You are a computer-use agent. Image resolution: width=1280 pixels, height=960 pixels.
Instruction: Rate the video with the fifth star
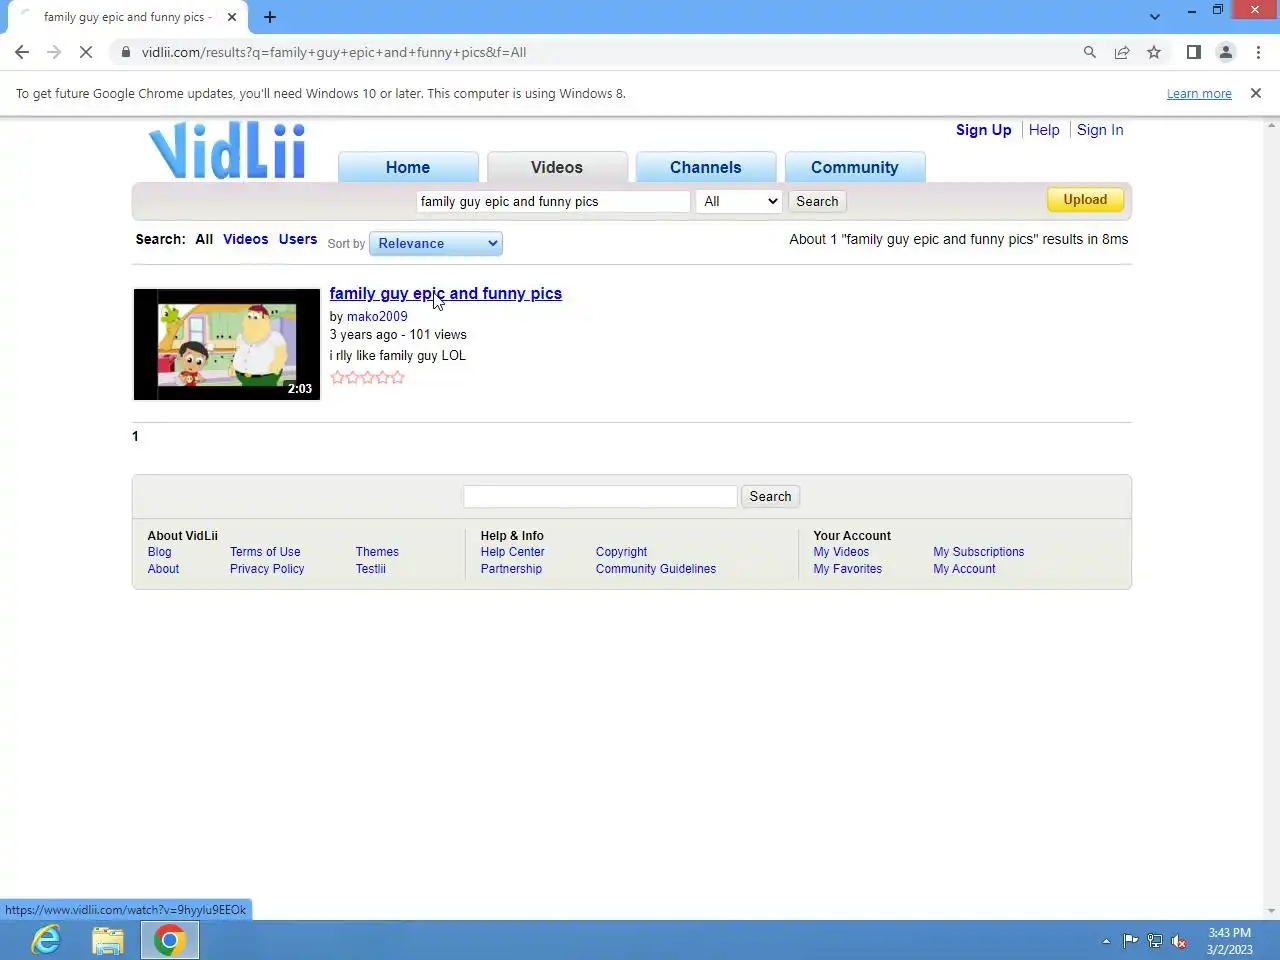click(397, 377)
